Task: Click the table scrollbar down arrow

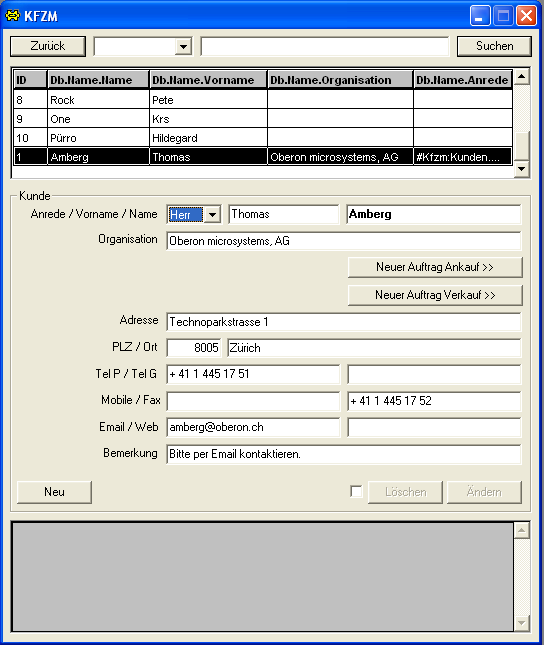Action: pyautogui.click(x=522, y=169)
